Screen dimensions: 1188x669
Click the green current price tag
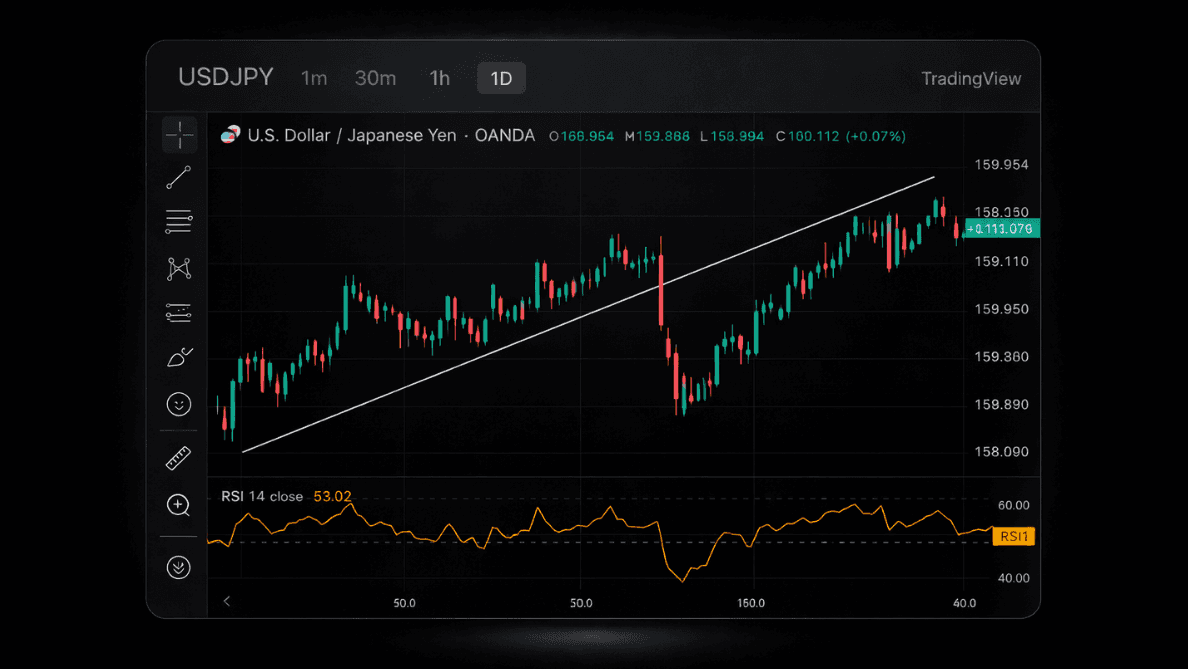pos(1002,228)
